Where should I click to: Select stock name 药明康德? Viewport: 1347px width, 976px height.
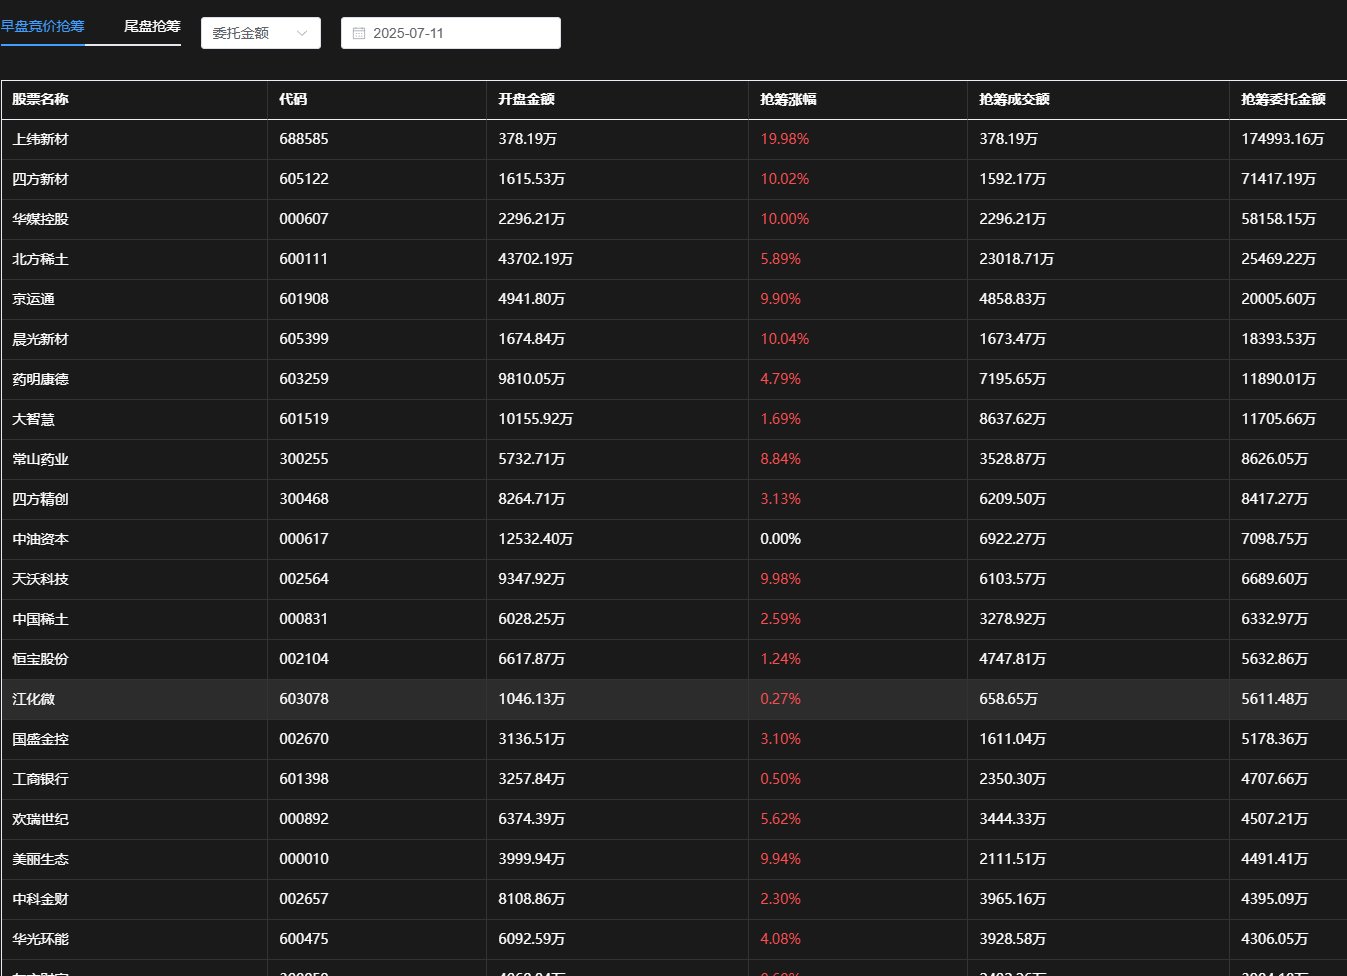point(41,379)
